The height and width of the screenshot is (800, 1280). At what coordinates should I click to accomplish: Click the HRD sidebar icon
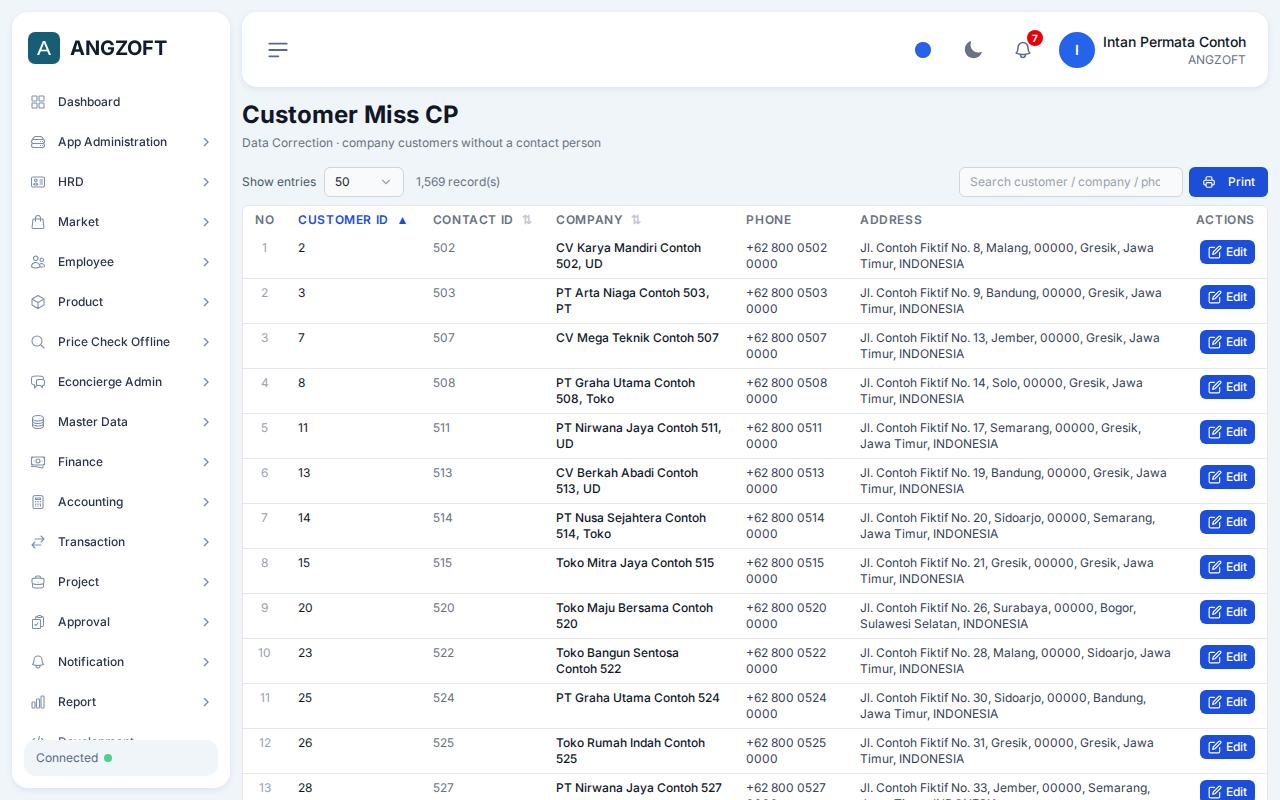38,182
